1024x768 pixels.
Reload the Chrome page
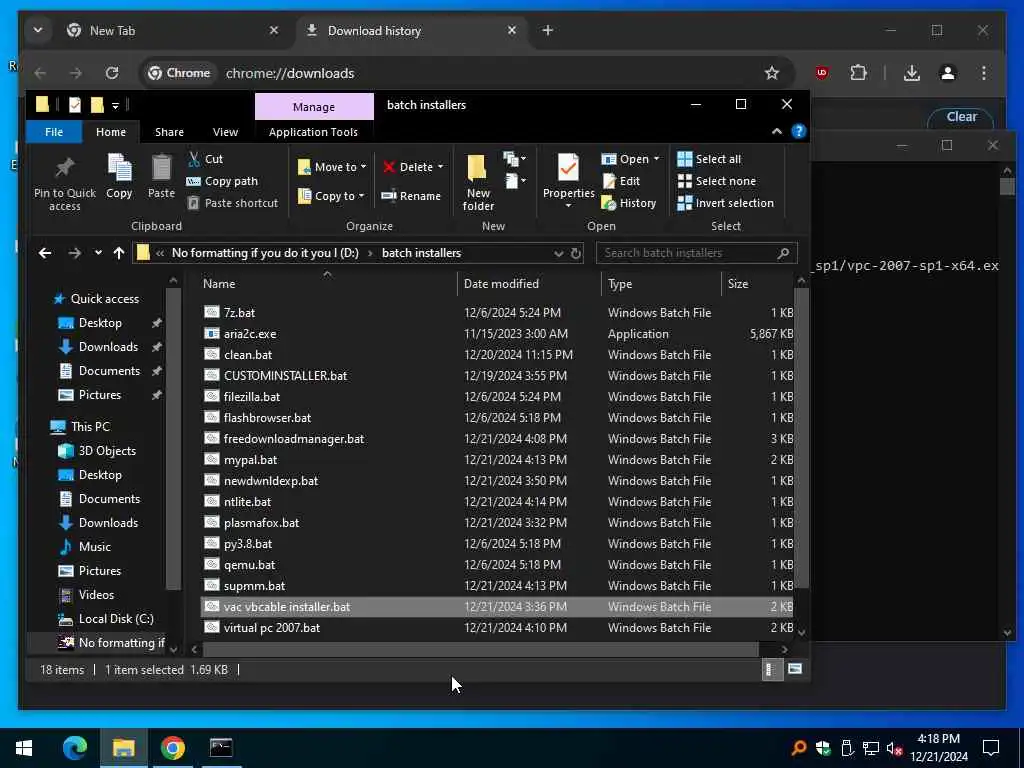pyautogui.click(x=112, y=73)
